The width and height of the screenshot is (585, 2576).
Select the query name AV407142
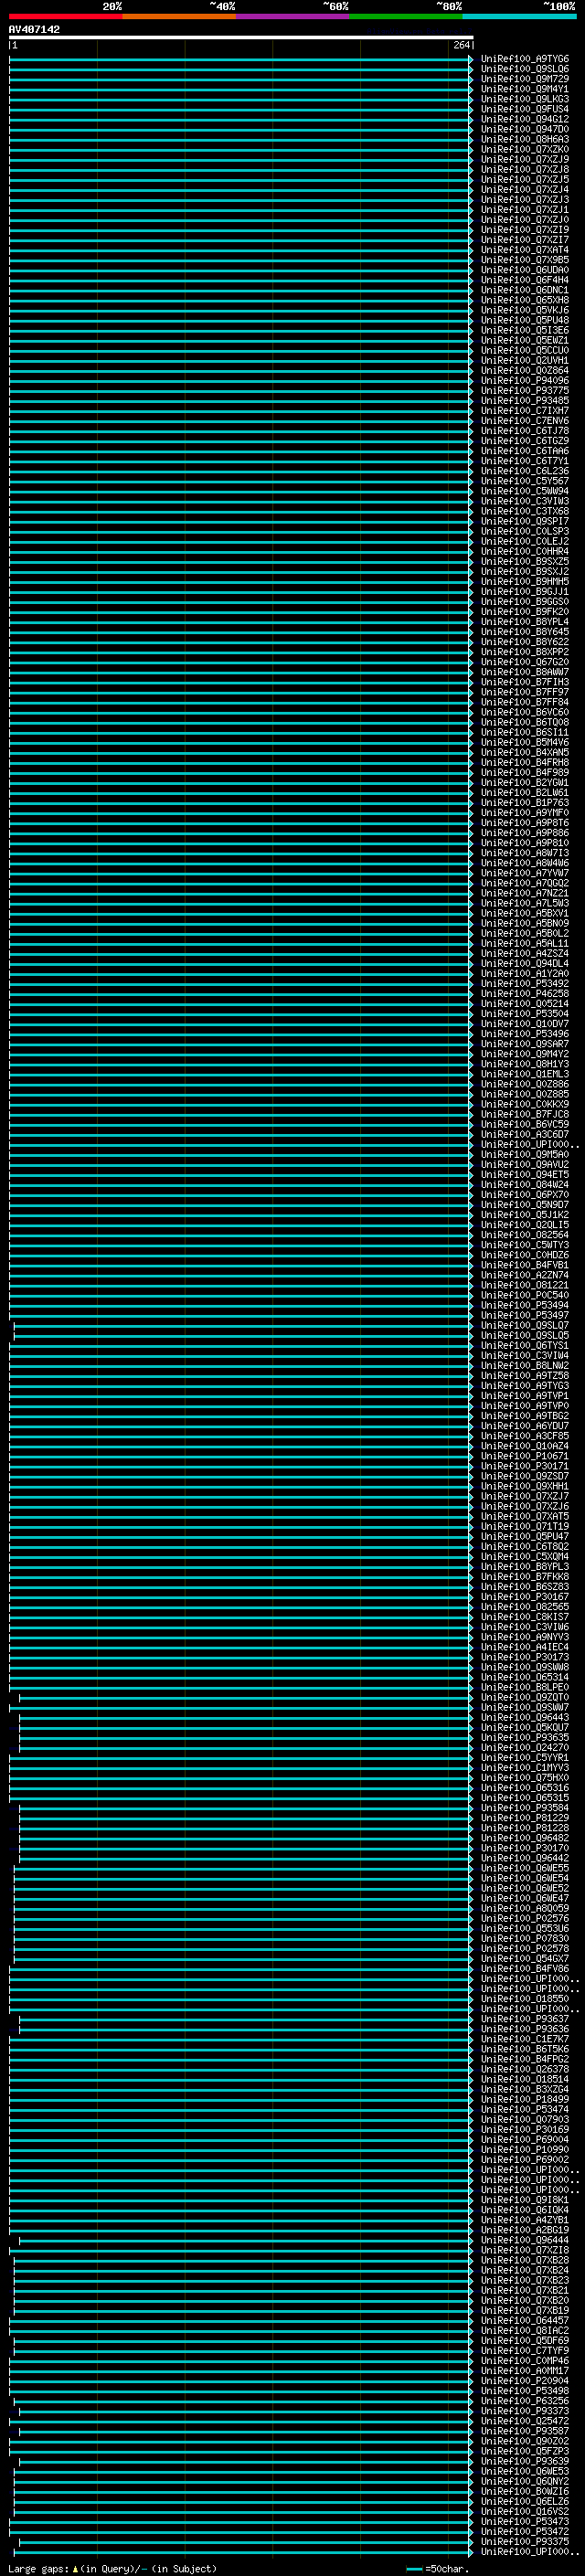pyautogui.click(x=34, y=29)
